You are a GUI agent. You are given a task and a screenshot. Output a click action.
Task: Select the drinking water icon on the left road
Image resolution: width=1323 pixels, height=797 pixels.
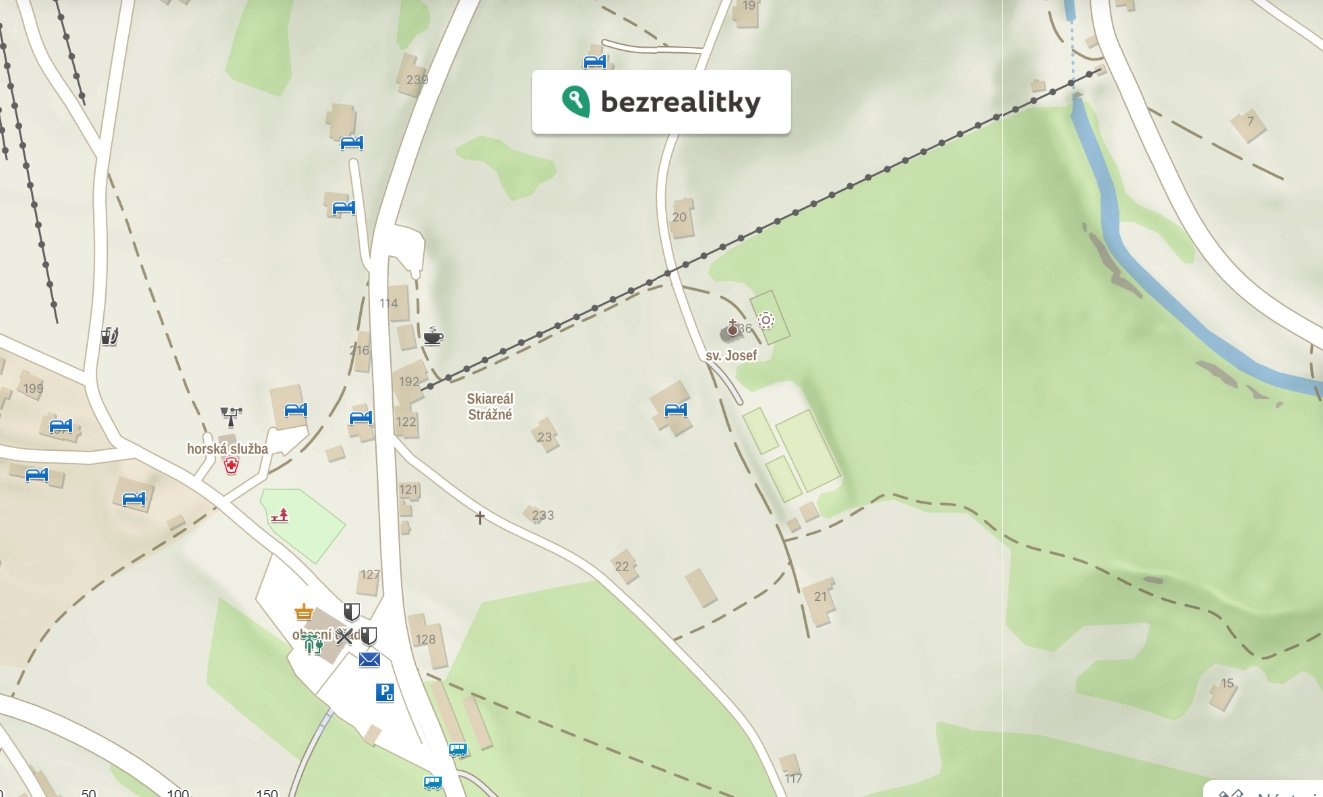[x=110, y=336]
